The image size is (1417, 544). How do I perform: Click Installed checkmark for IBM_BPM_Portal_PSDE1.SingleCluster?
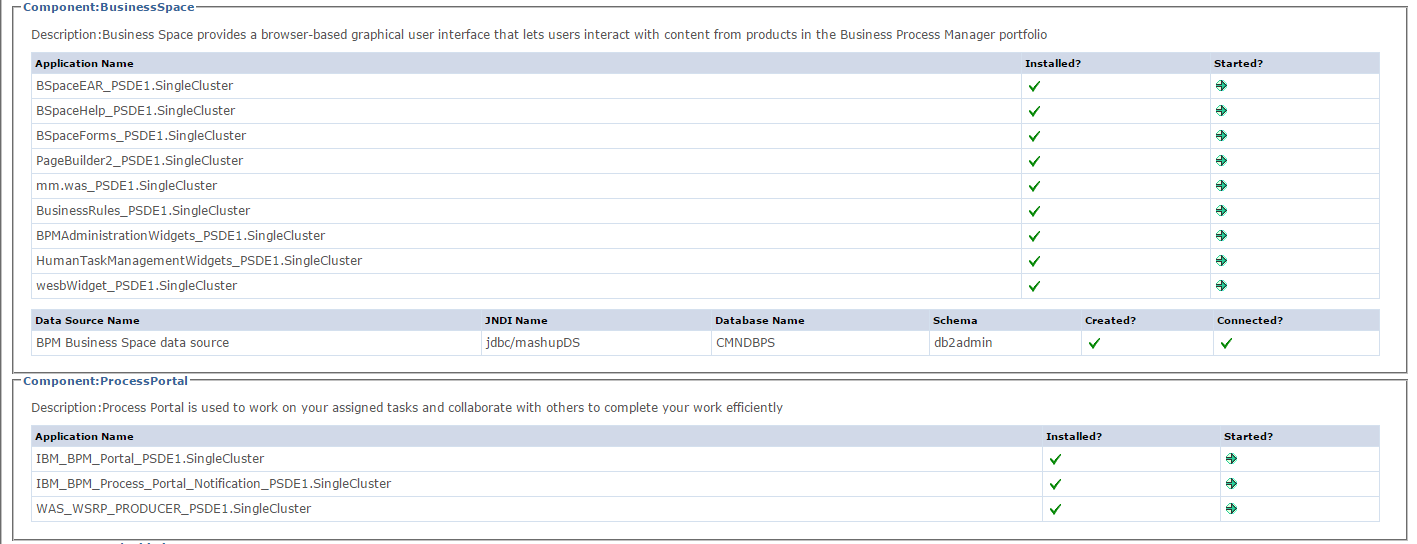[1055, 459]
